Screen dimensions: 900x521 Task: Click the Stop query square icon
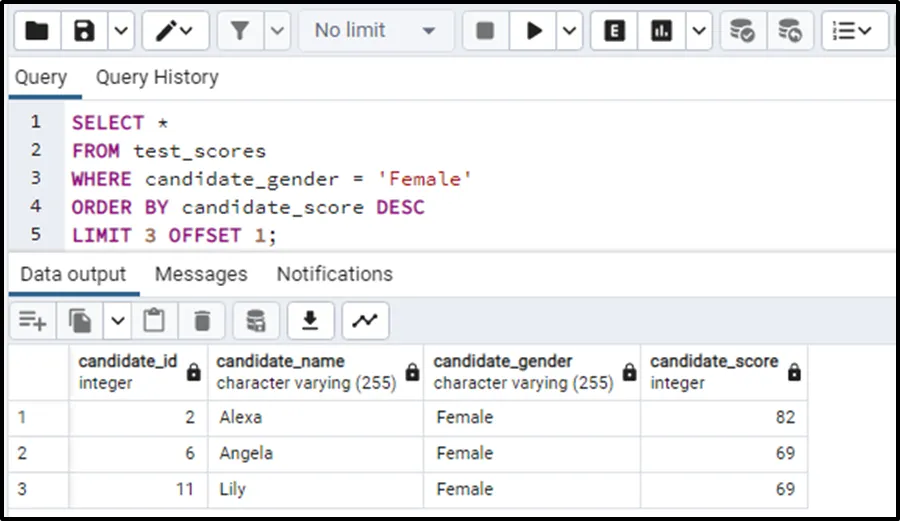(x=486, y=31)
